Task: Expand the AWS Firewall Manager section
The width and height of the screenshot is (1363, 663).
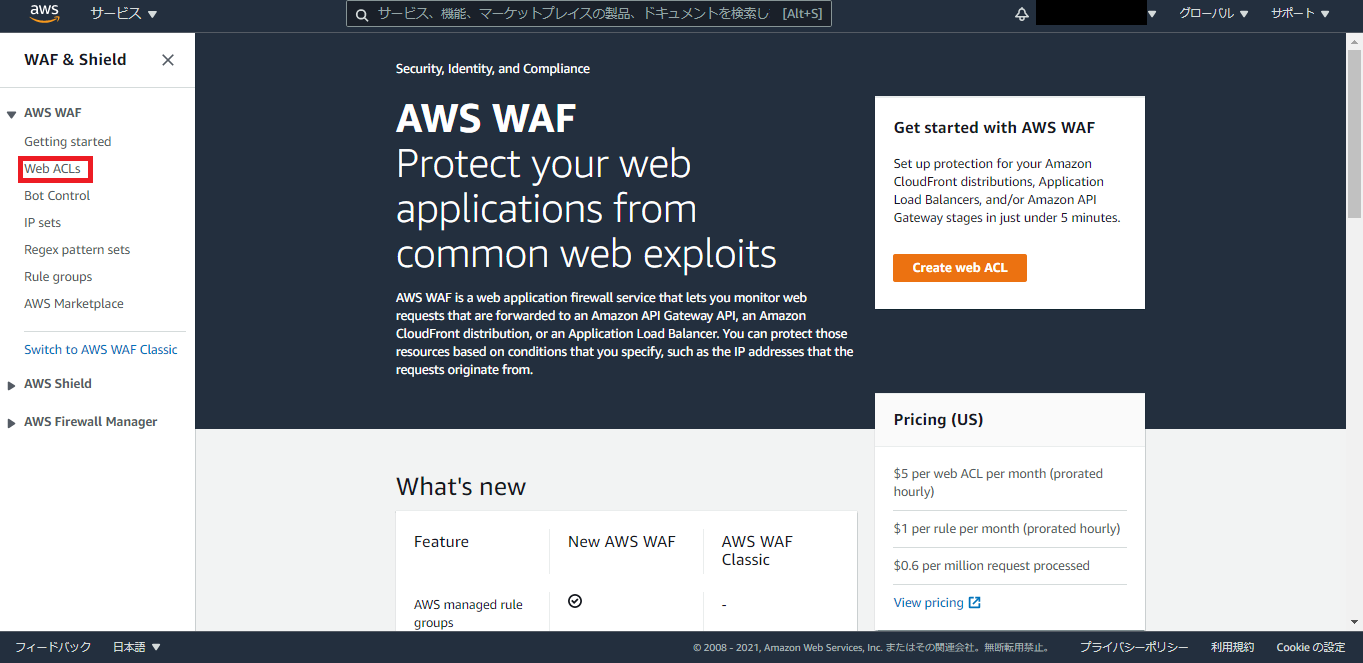Action: [x=12, y=423]
